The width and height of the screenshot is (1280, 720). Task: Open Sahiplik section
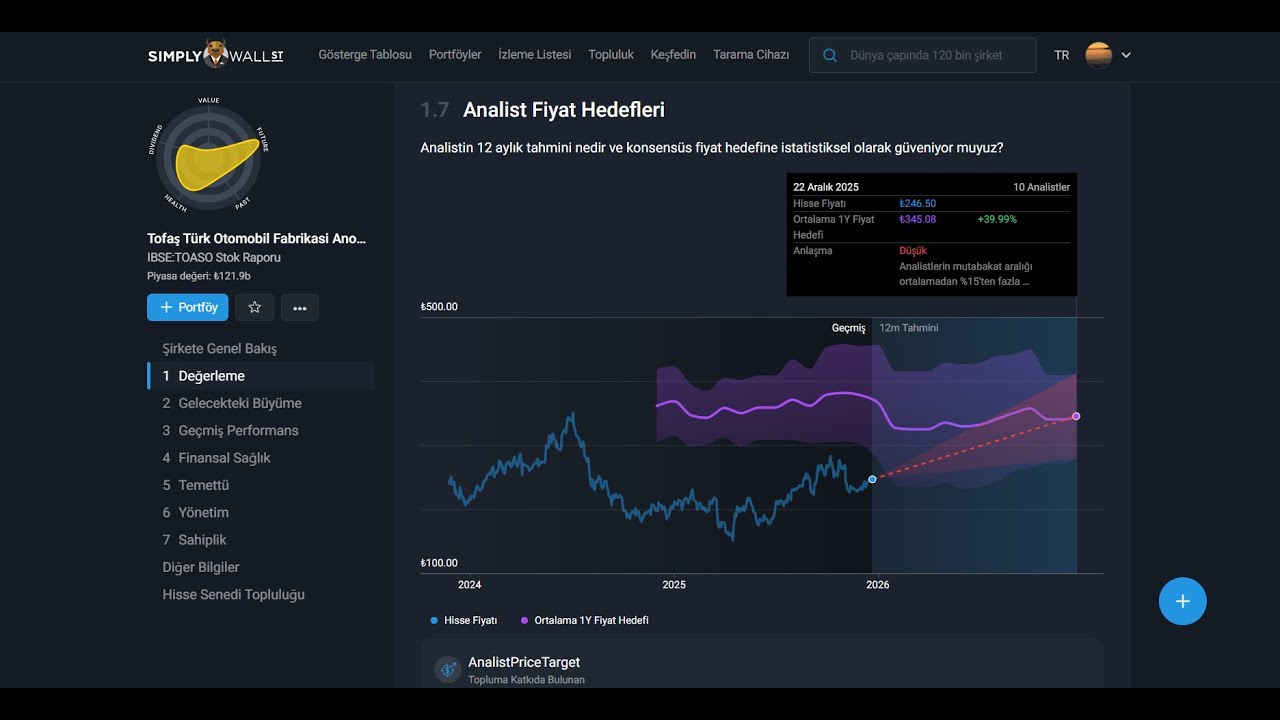[195, 540]
